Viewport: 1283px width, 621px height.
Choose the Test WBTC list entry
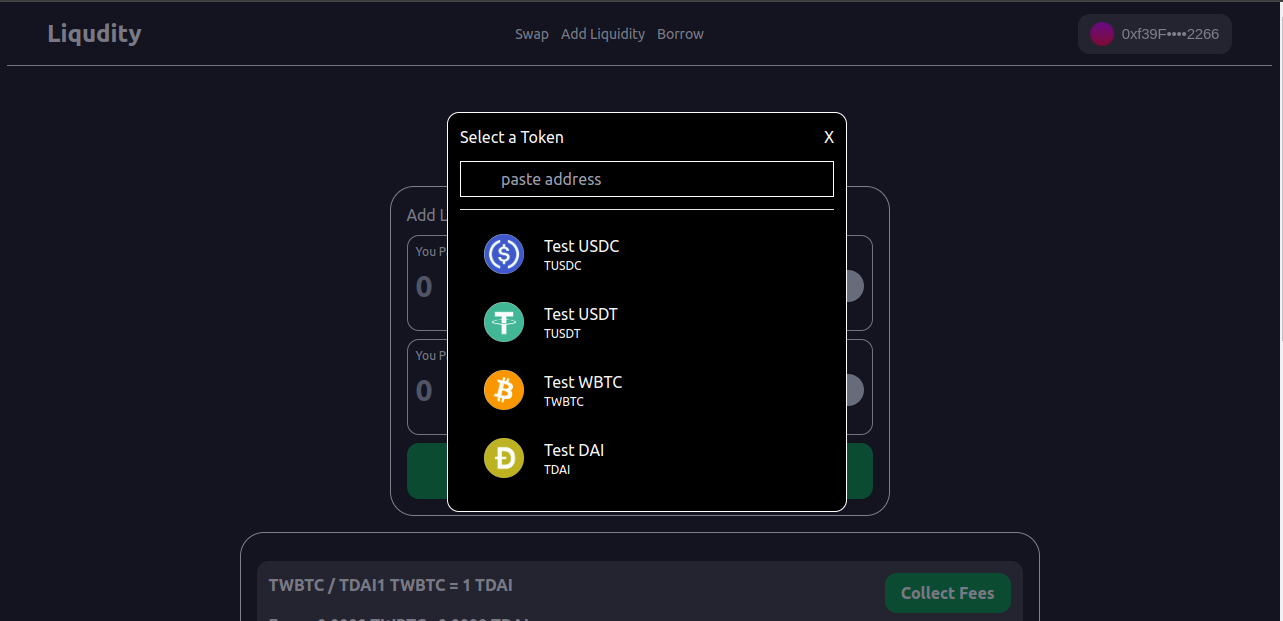pyautogui.click(x=646, y=390)
